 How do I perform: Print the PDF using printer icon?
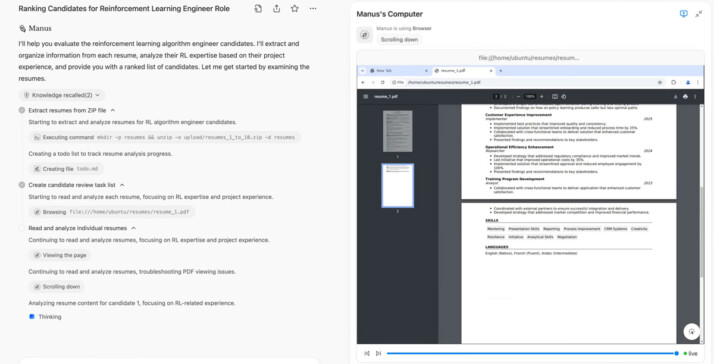click(x=685, y=97)
